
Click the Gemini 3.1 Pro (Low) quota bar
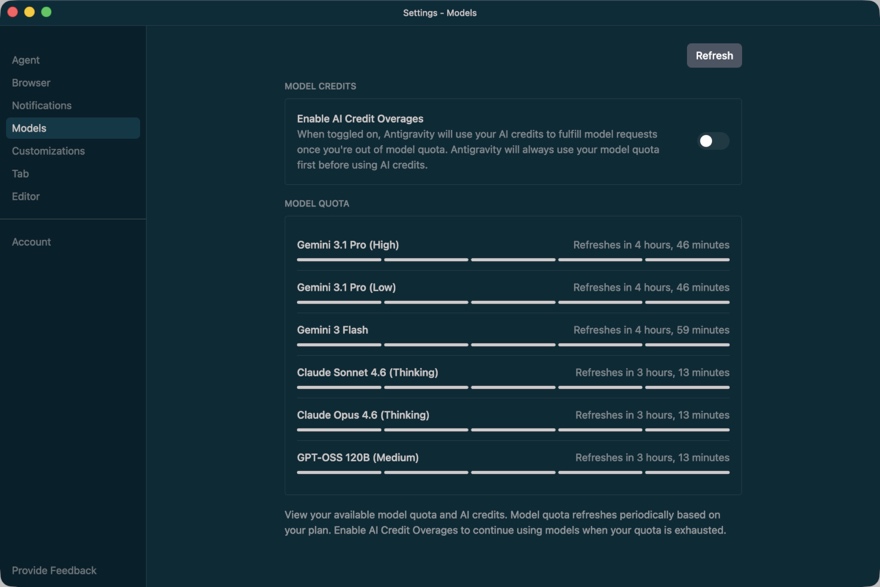512,302
